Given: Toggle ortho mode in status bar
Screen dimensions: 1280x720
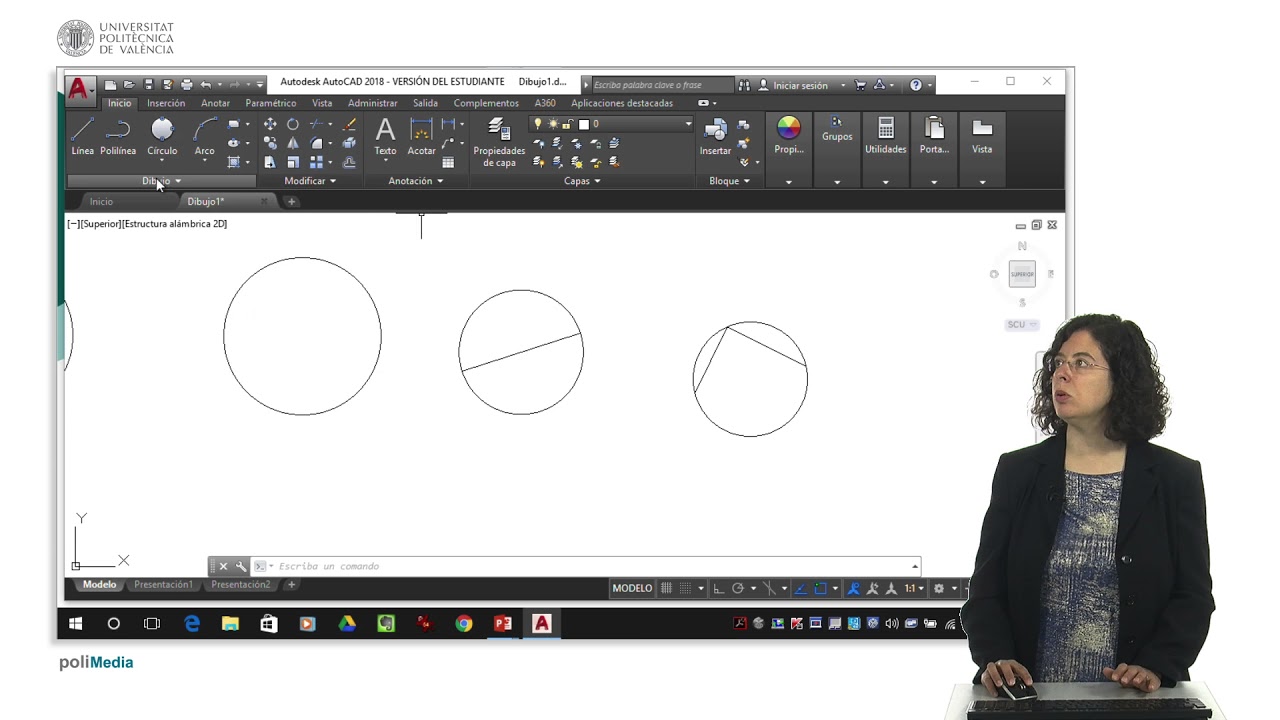Looking at the screenshot, I should (718, 588).
